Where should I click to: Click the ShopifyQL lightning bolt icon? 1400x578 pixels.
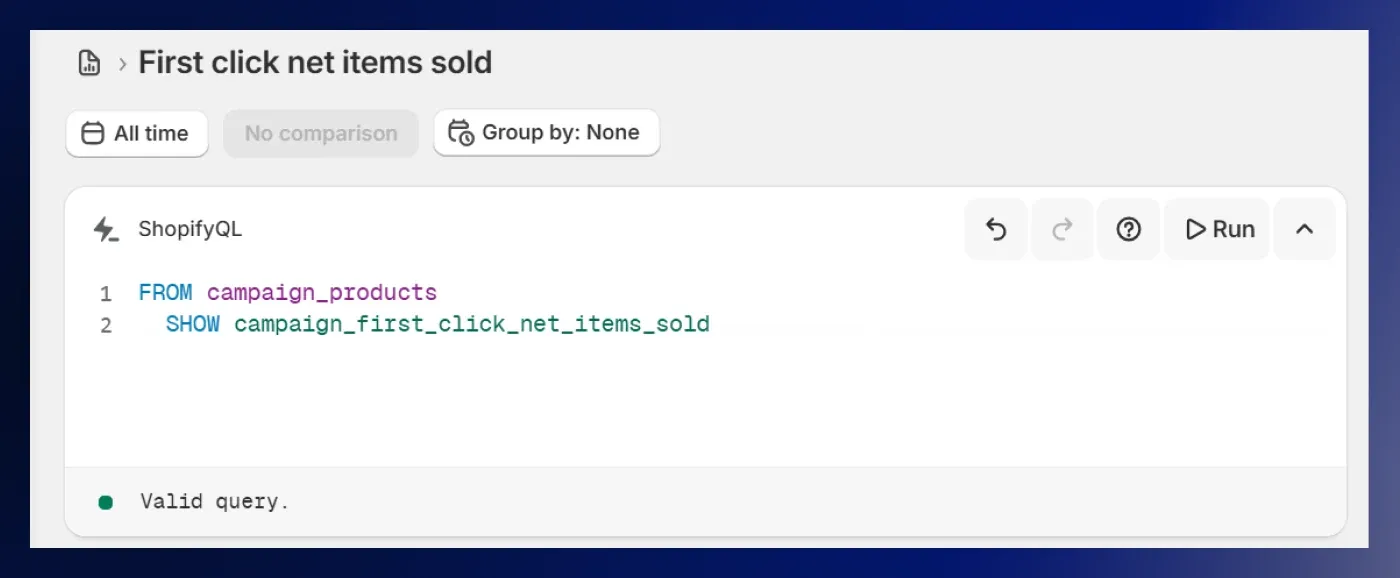click(x=105, y=229)
